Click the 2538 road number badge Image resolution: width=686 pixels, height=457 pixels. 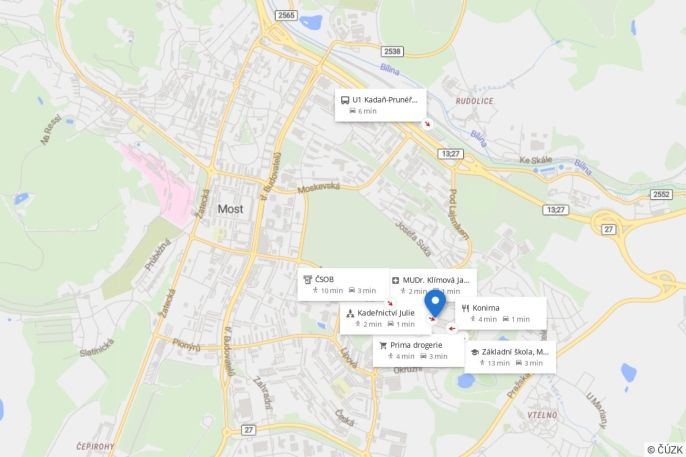(392, 52)
